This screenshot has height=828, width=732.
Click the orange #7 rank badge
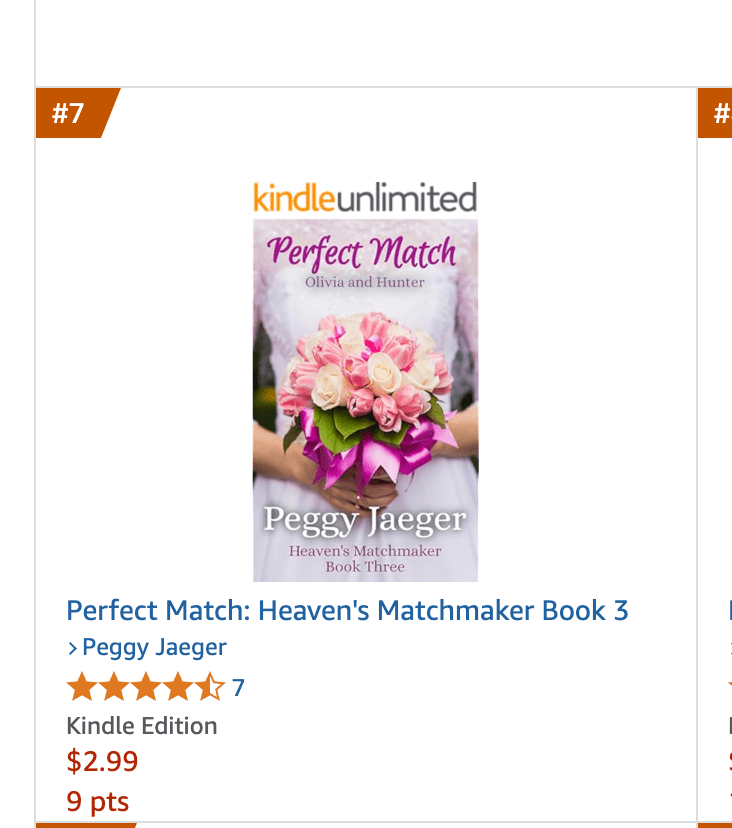point(72,113)
